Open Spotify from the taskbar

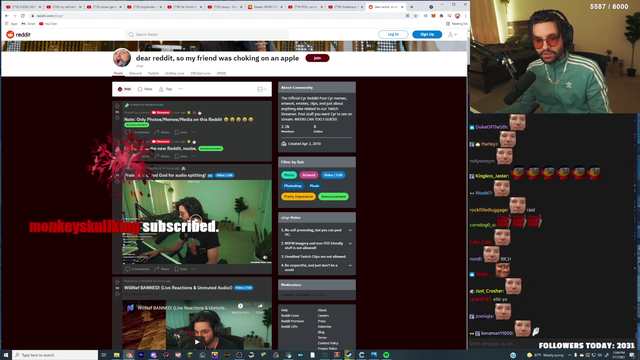coord(386,355)
